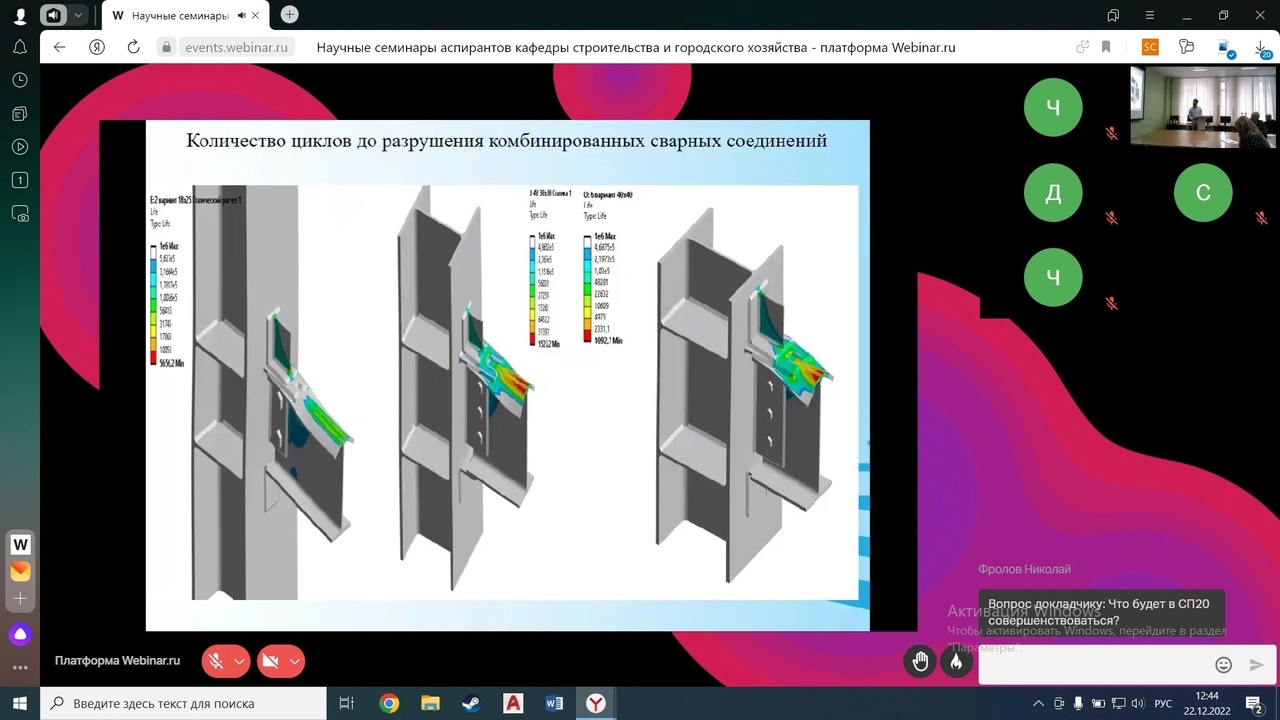1280x720 pixels.
Task: Open browser tab collections panel
Action: pyautogui.click(x=1113, y=15)
